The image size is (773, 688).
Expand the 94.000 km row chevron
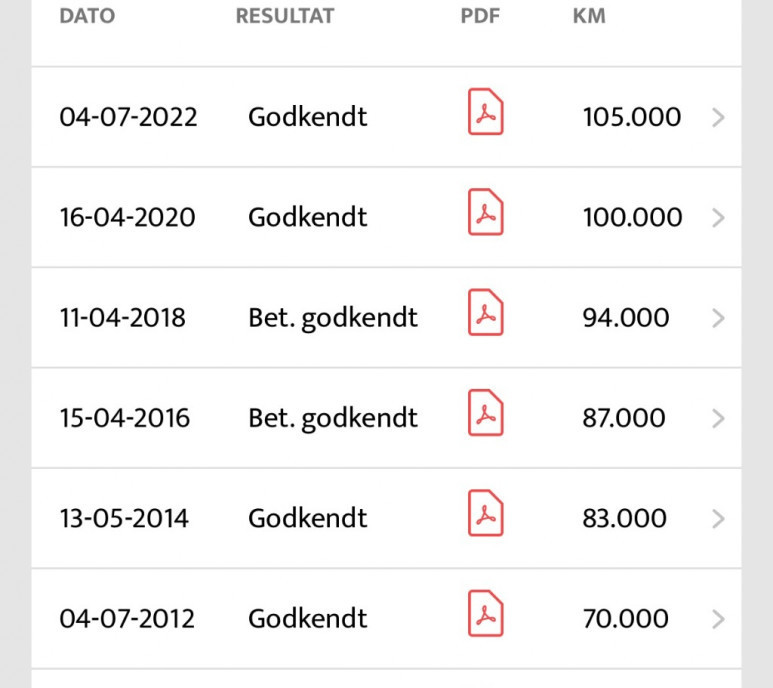tap(718, 318)
